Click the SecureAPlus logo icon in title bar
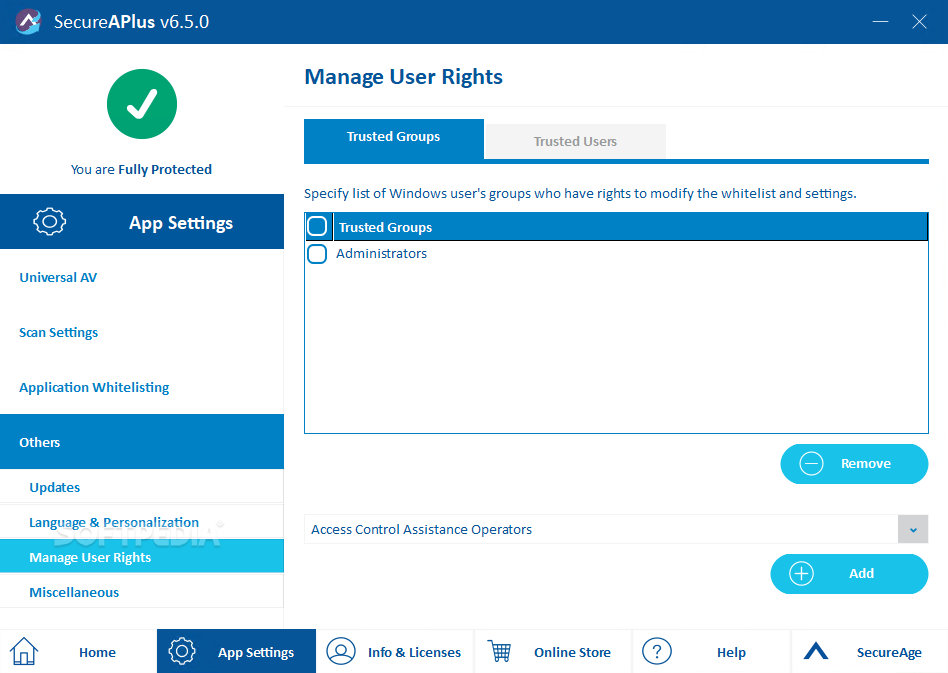The image size is (948, 673). (28, 22)
